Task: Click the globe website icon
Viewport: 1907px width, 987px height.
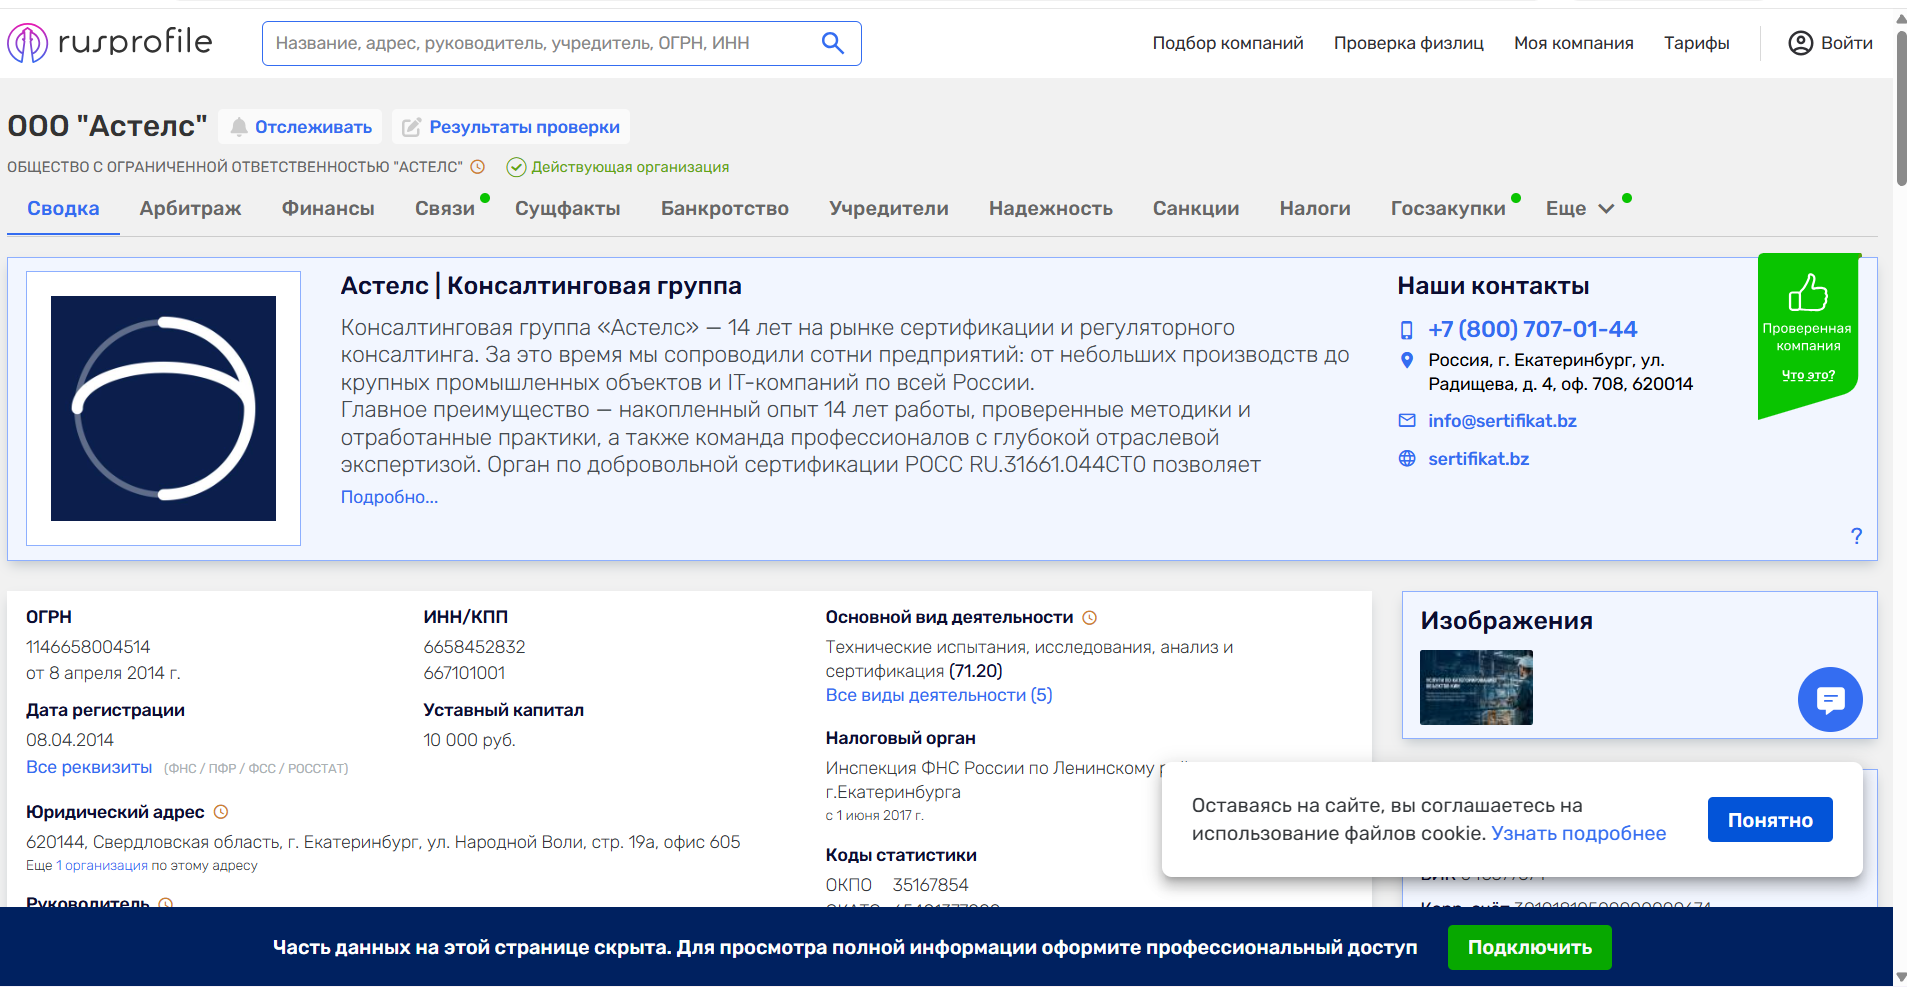Action: (1406, 459)
